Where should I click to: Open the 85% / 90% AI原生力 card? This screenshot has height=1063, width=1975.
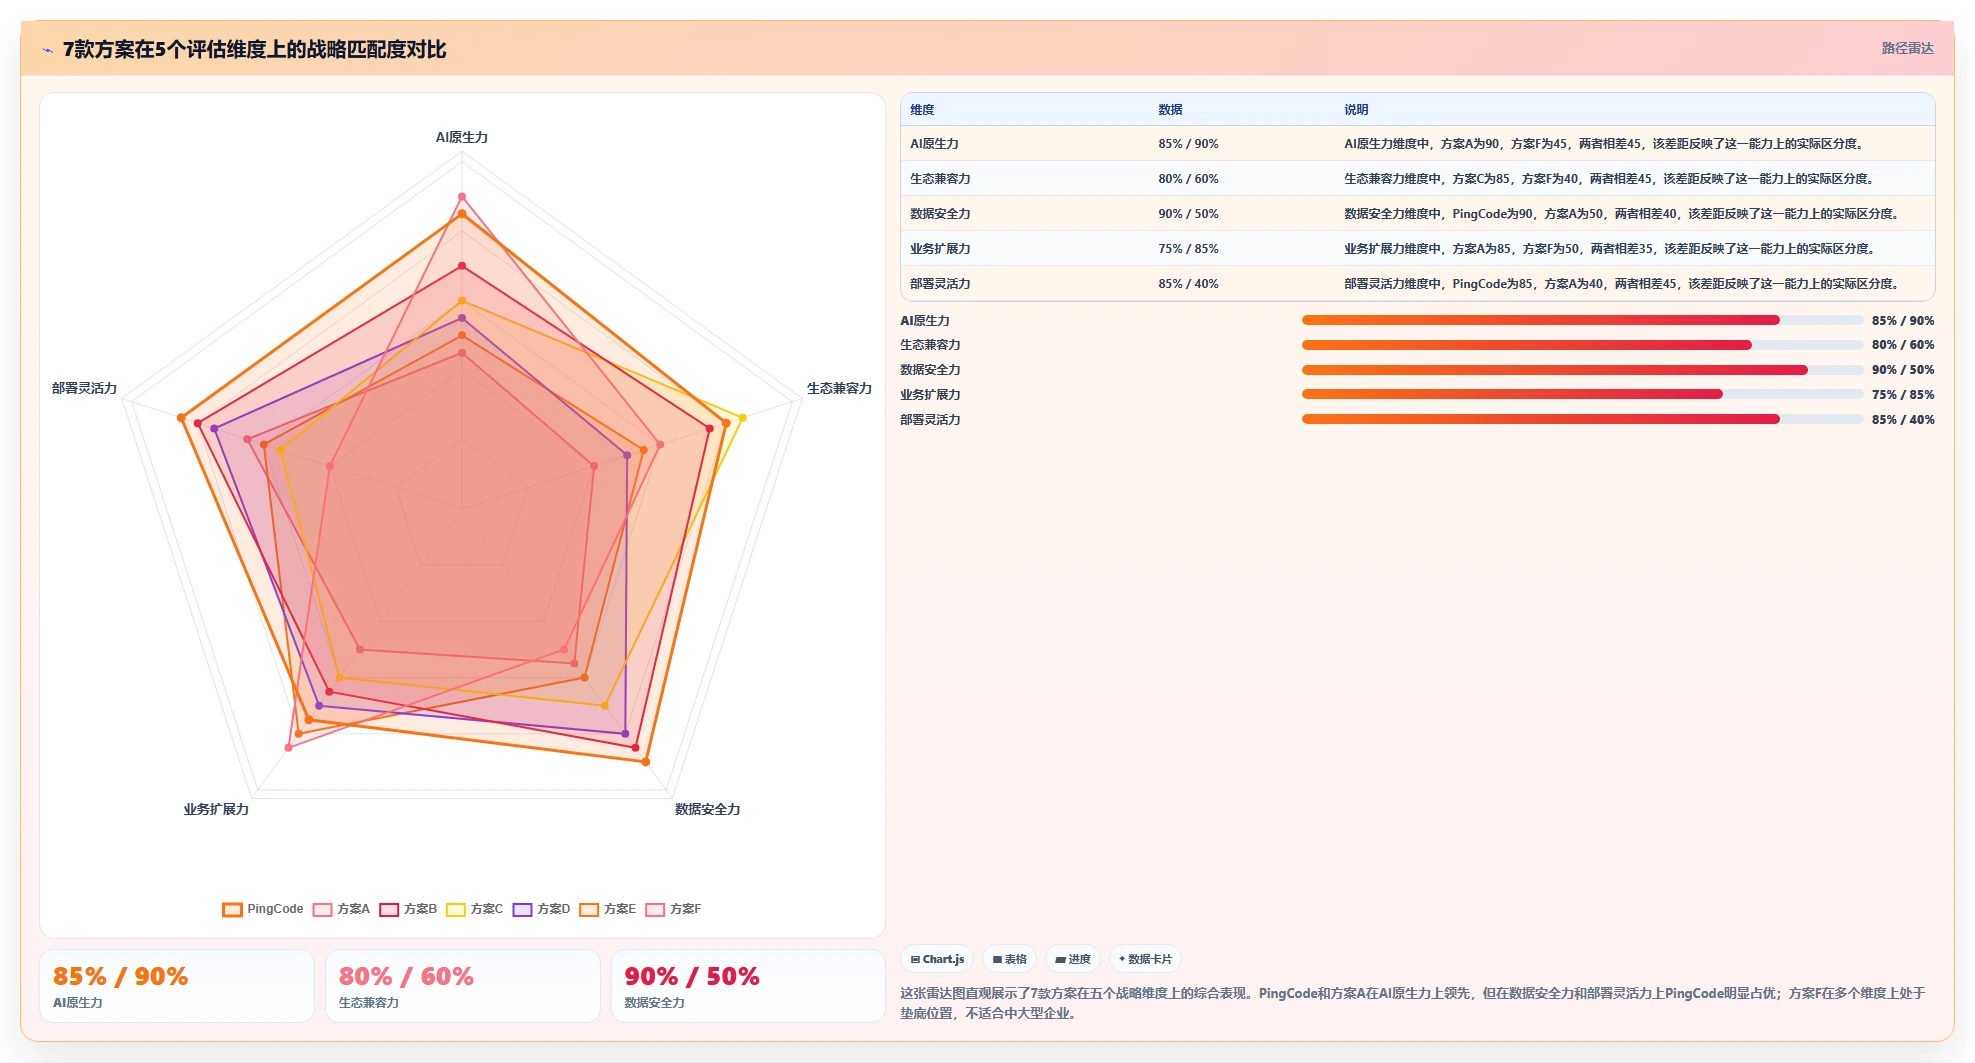(177, 986)
